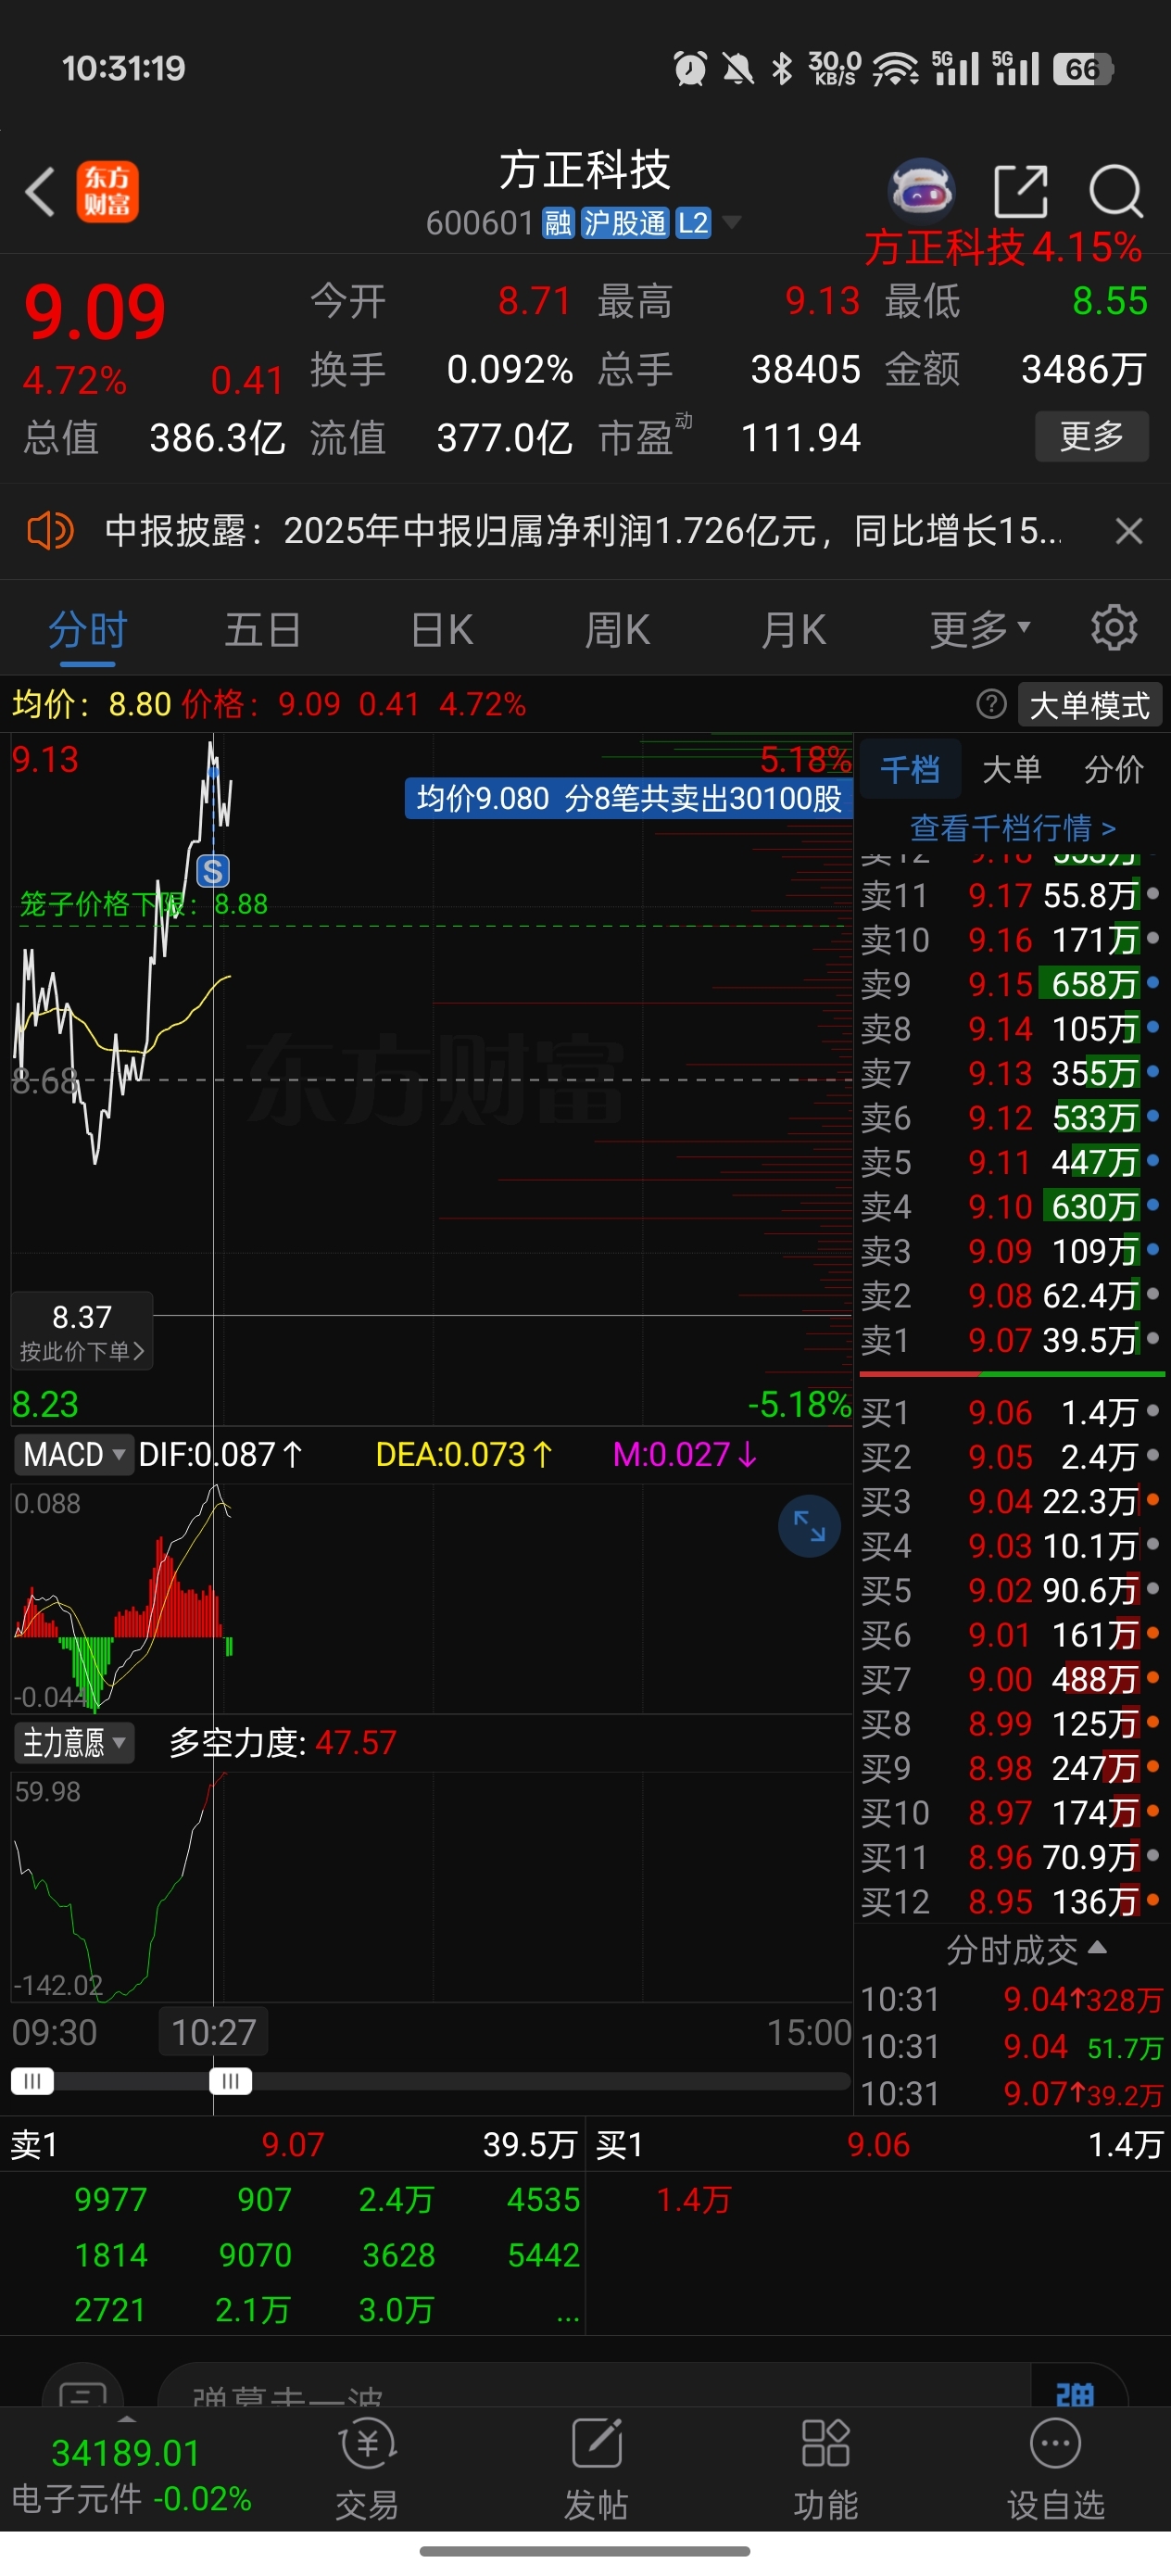The image size is (1171, 2576).
Task: Tap the comment bubble icon at bottom left
Action: (x=83, y=2390)
